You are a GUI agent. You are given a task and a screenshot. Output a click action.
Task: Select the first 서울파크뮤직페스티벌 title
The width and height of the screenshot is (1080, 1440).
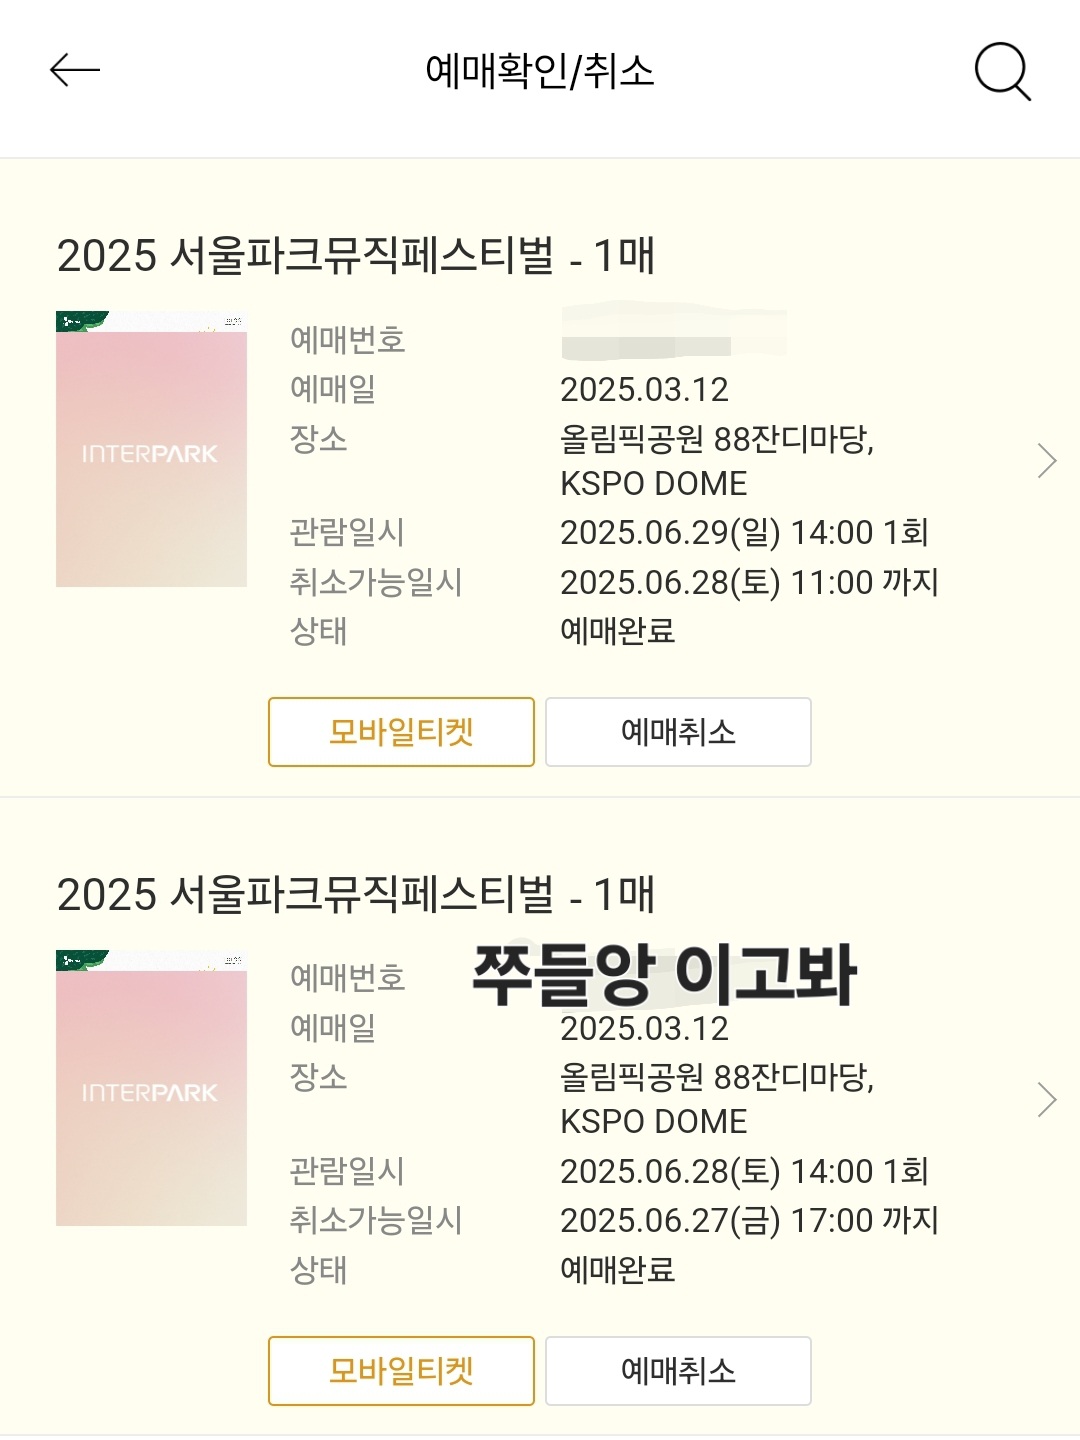[355, 256]
